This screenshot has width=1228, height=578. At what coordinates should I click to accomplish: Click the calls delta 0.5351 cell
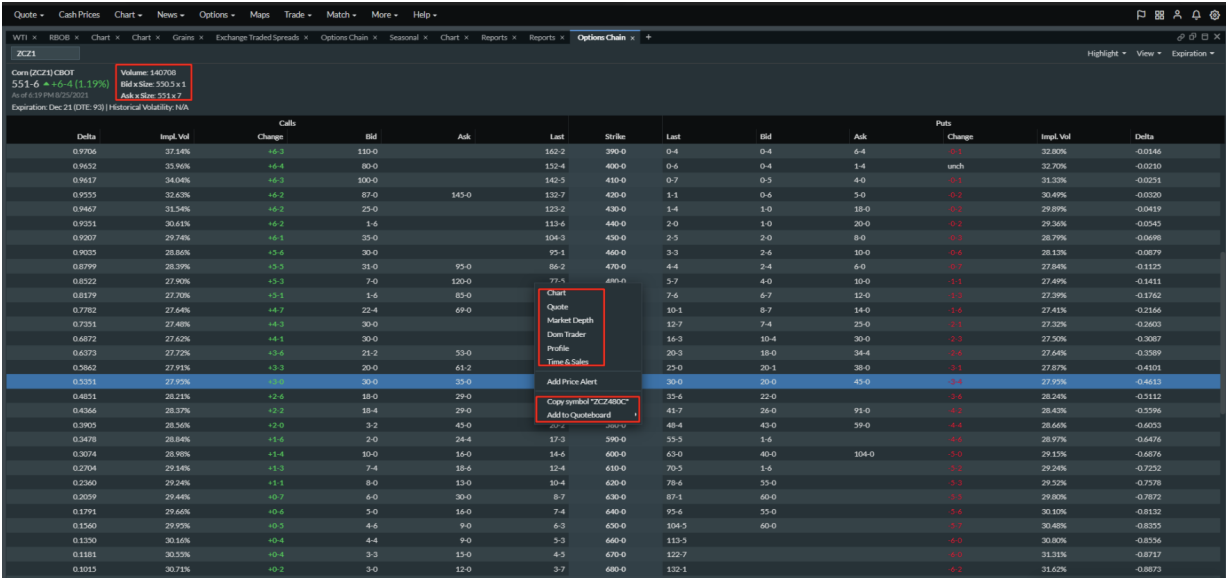86,381
